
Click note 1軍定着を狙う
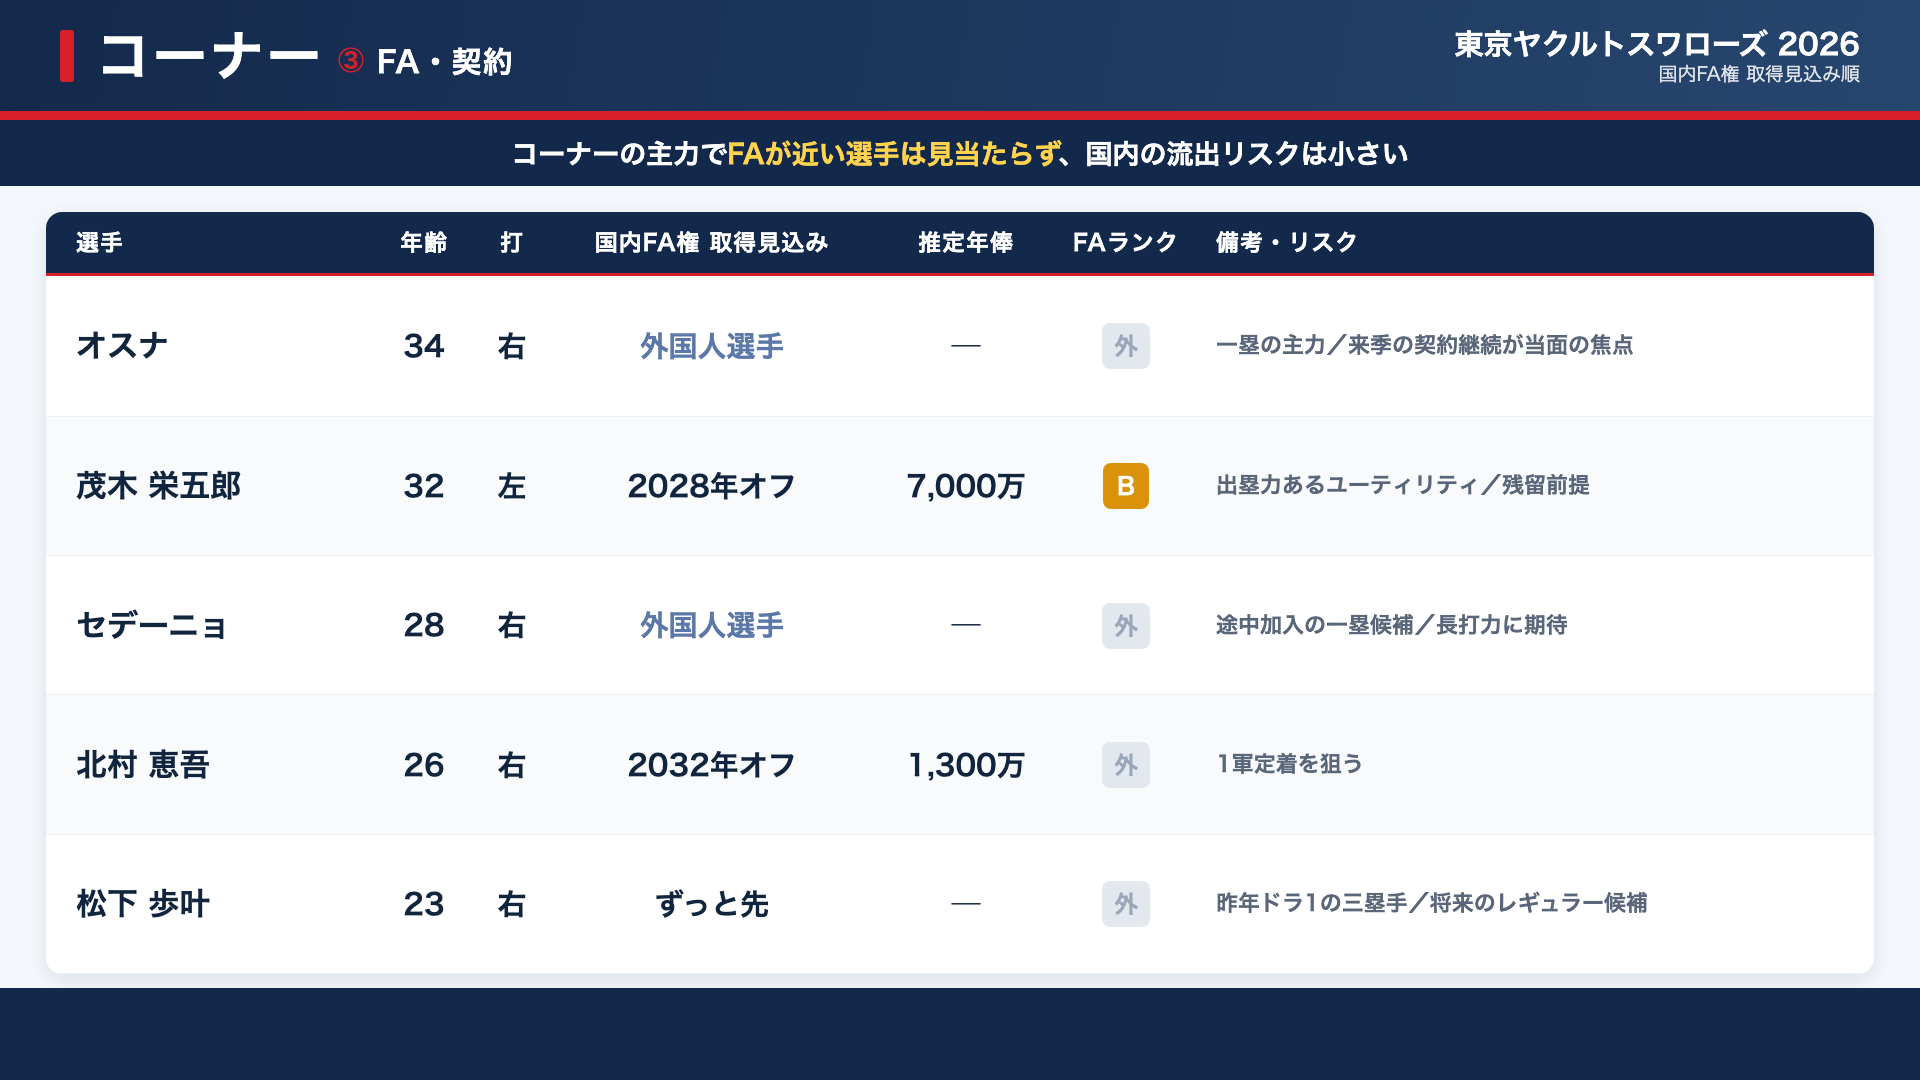coord(1289,765)
